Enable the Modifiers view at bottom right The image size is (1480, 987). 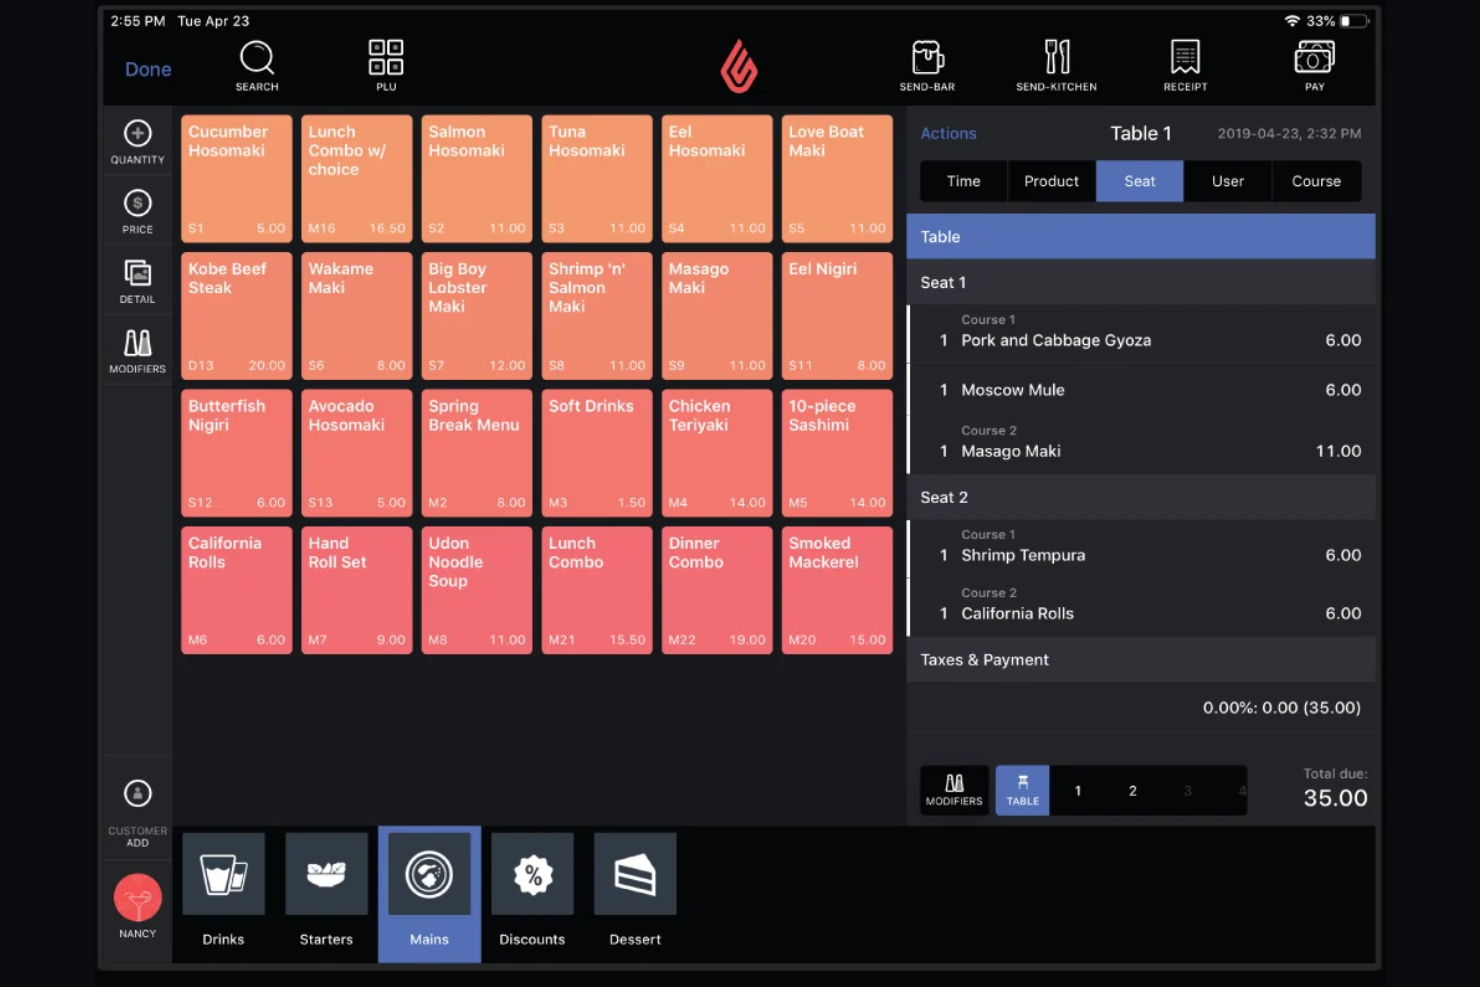point(953,790)
